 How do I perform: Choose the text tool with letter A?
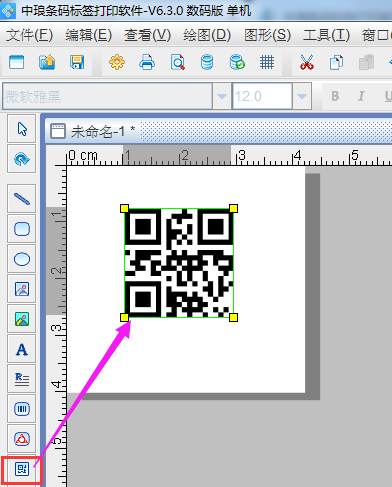click(22, 349)
